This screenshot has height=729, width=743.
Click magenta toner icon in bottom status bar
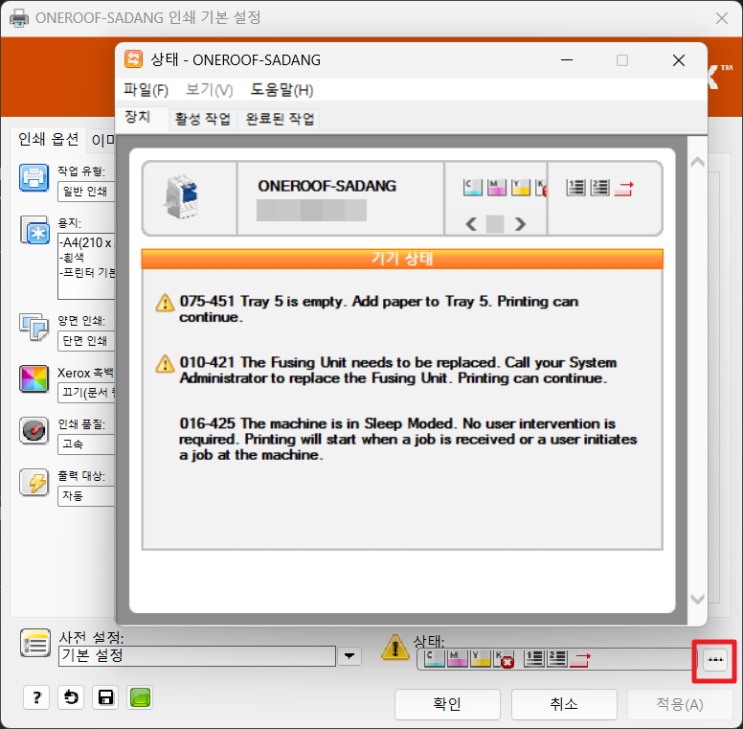click(x=457, y=658)
